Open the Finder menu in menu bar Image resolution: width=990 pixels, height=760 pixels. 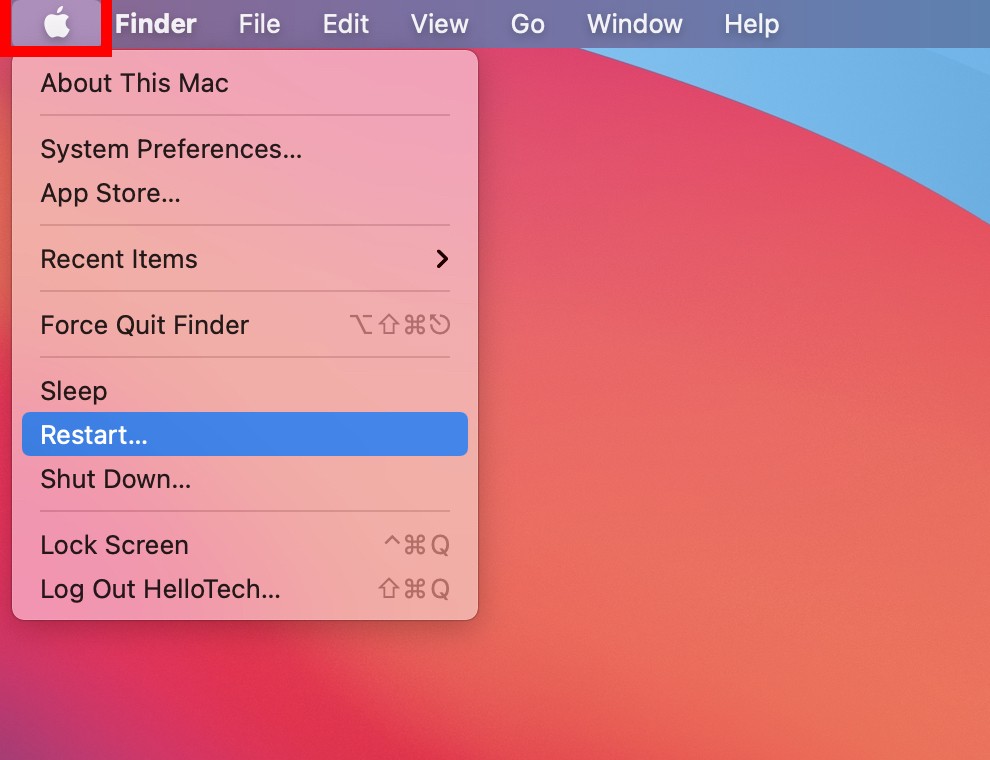click(155, 24)
